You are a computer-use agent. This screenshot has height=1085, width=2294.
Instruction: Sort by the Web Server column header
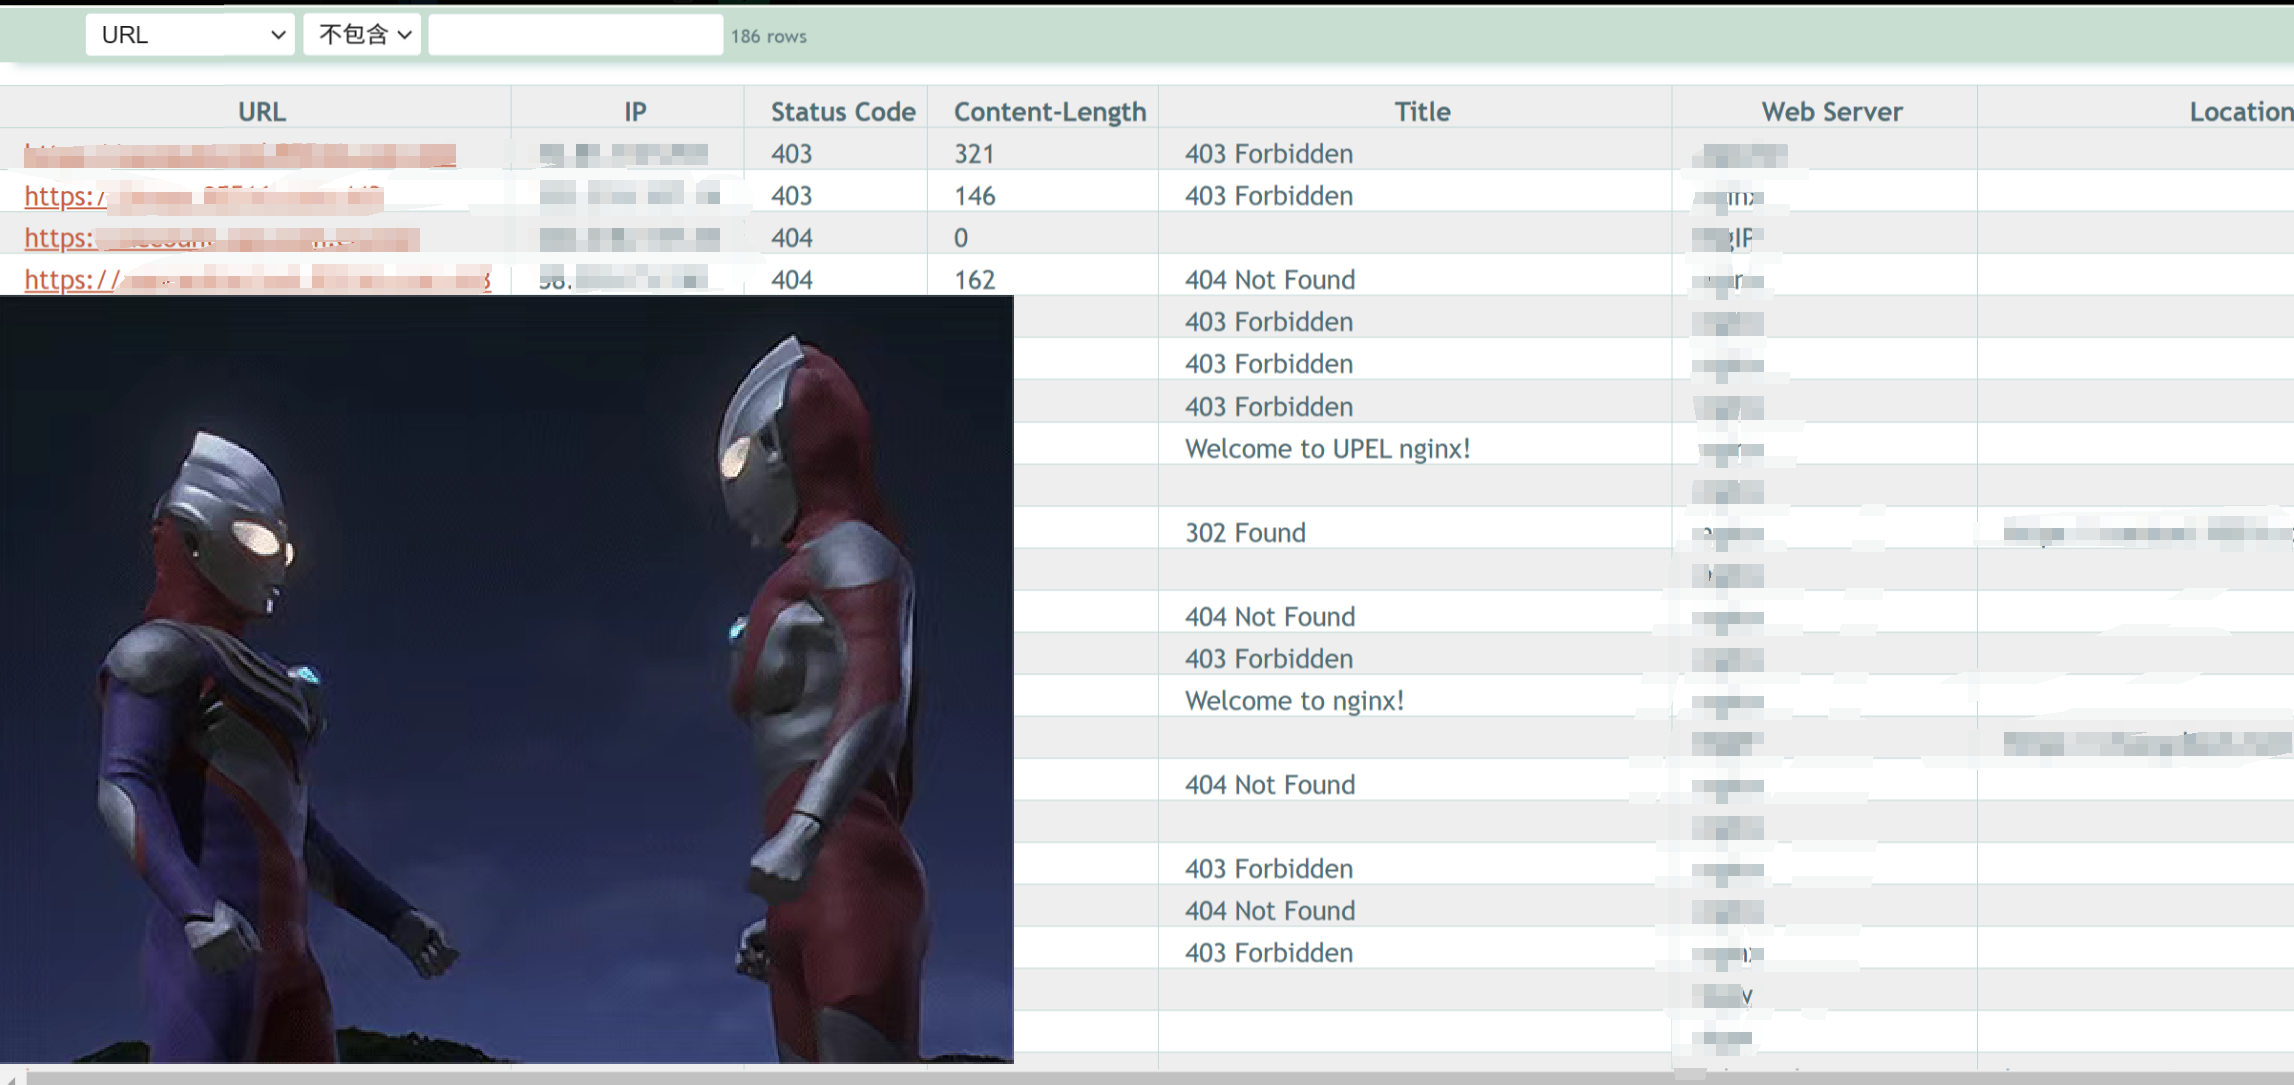(1831, 111)
